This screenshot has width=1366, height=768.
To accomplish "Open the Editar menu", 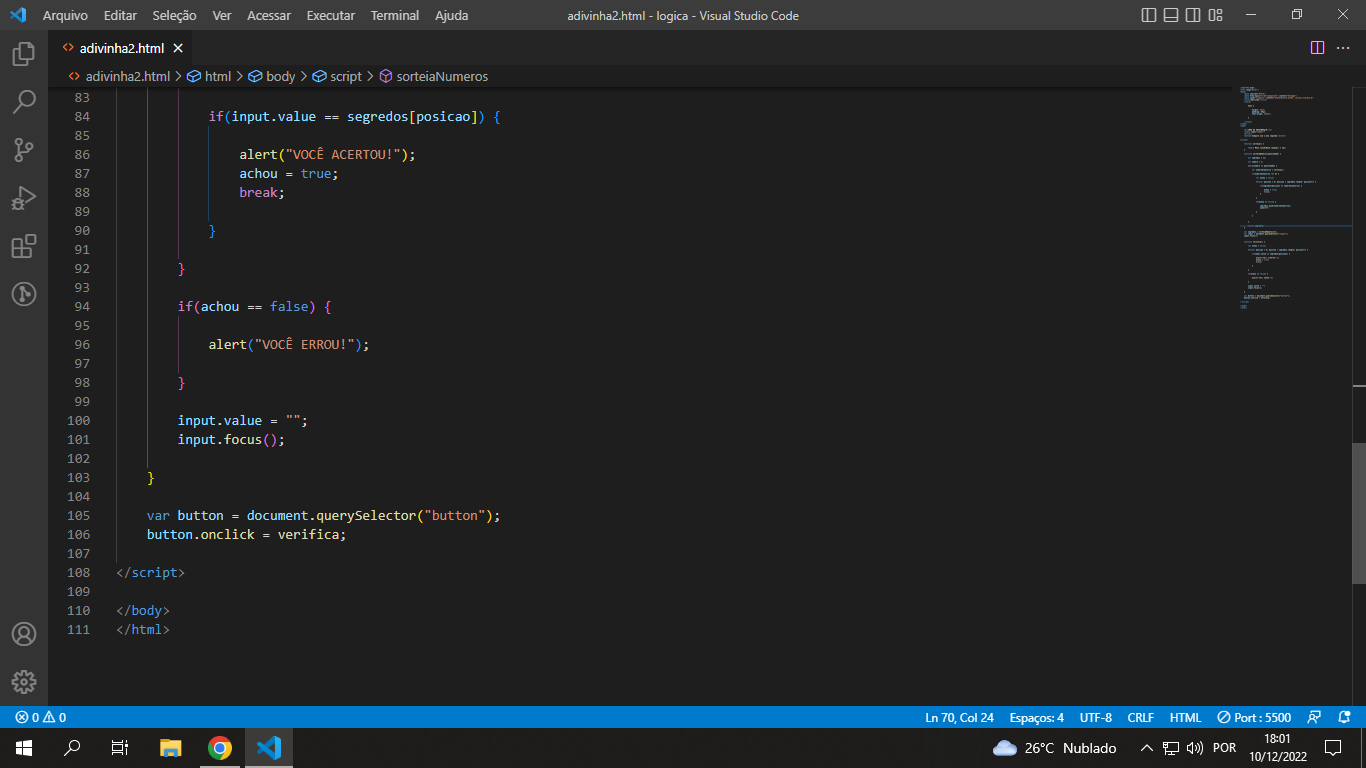I will (121, 15).
